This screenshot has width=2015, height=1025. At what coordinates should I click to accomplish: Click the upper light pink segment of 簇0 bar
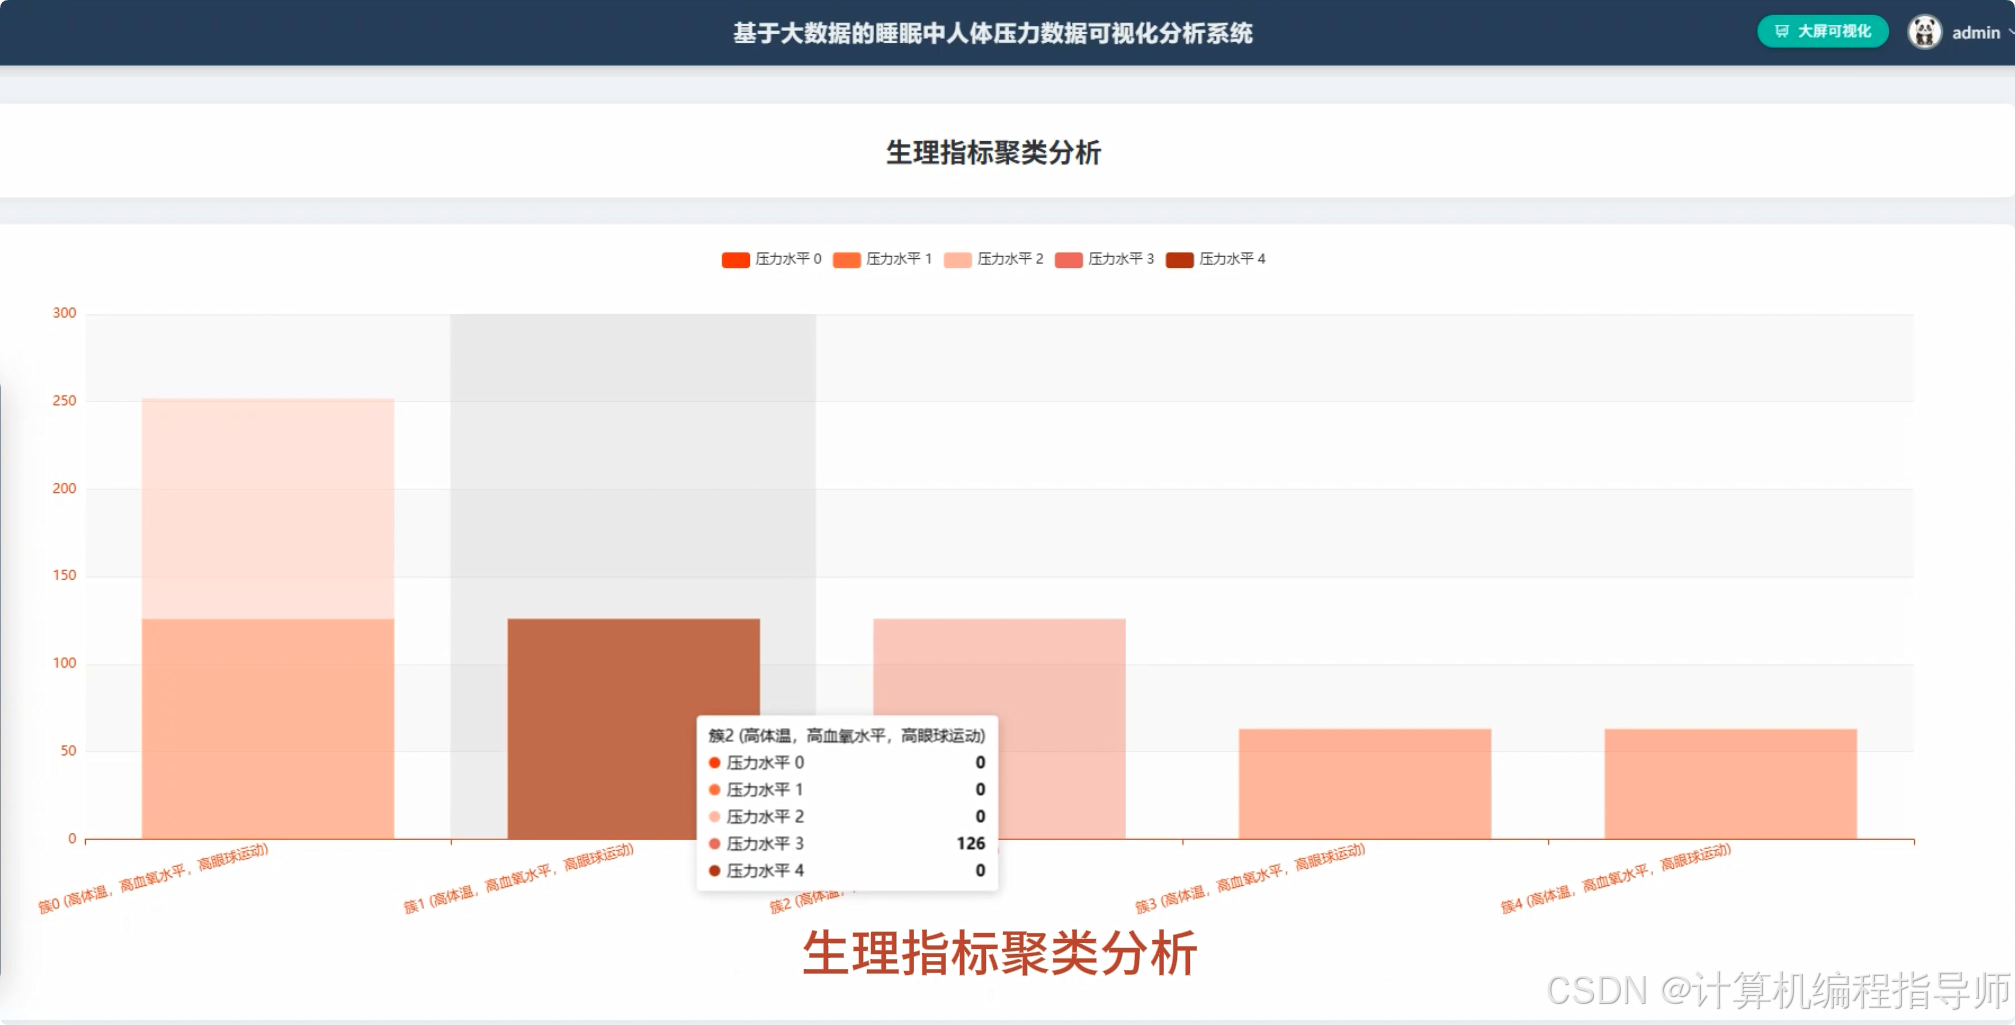tap(267, 508)
